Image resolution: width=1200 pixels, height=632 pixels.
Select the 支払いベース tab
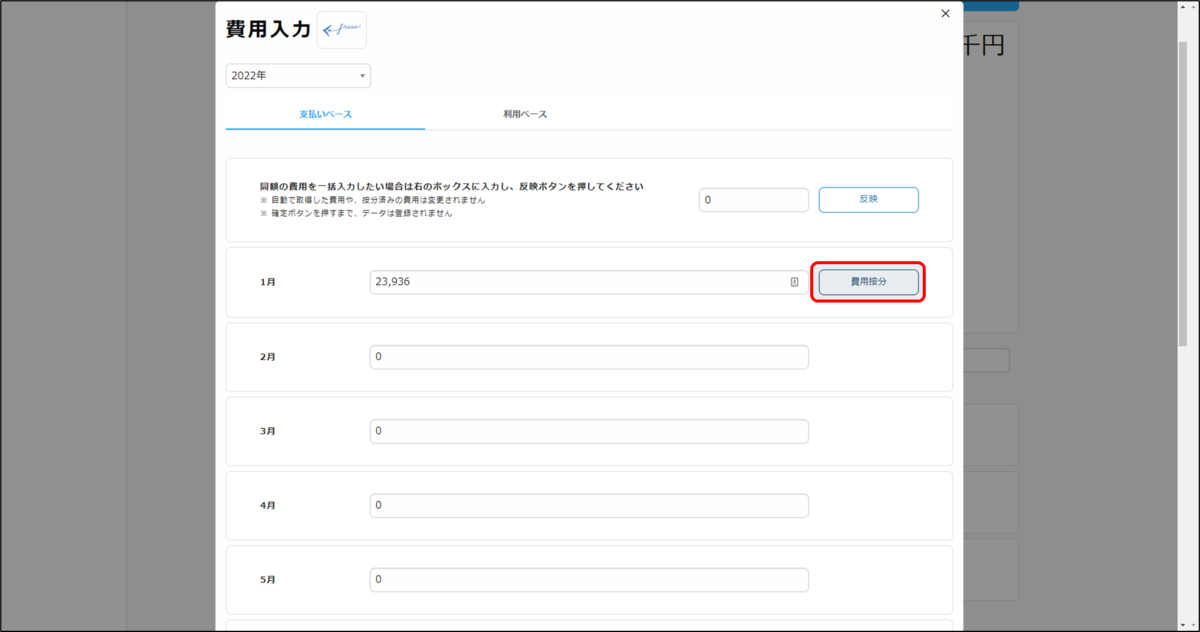tap(325, 113)
